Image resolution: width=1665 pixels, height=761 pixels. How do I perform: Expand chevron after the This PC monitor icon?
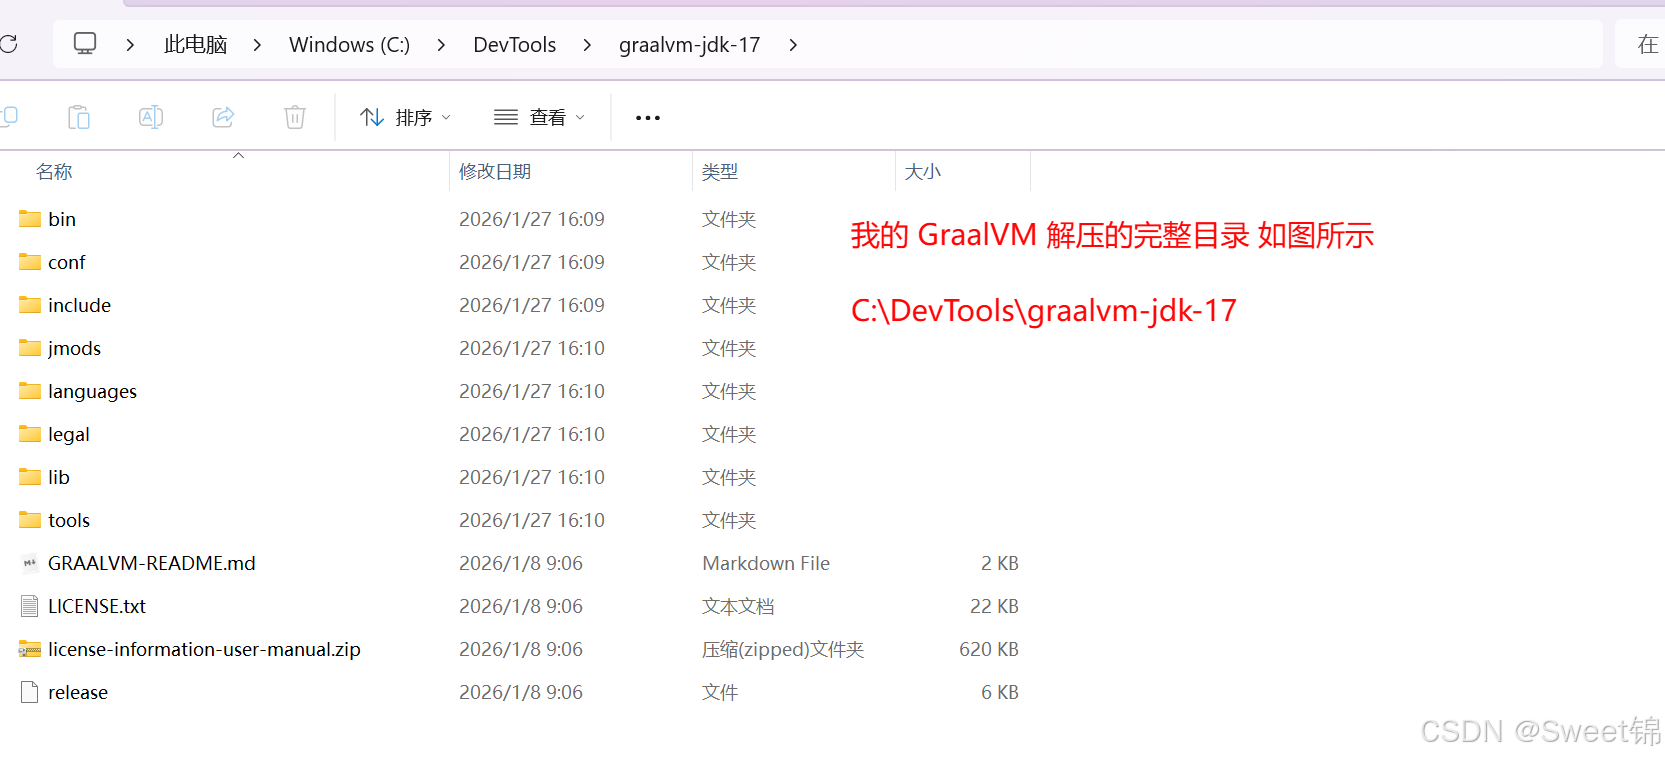pyautogui.click(x=131, y=45)
